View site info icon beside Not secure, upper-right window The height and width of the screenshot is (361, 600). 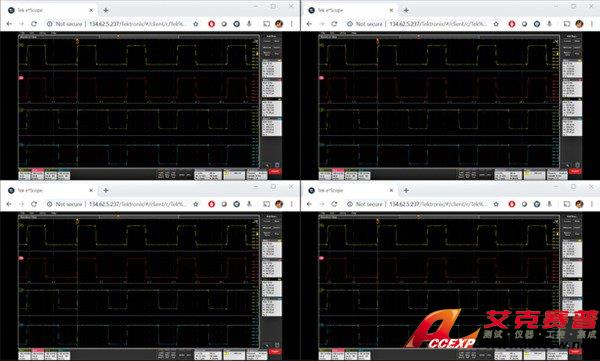pyautogui.click(x=350, y=24)
